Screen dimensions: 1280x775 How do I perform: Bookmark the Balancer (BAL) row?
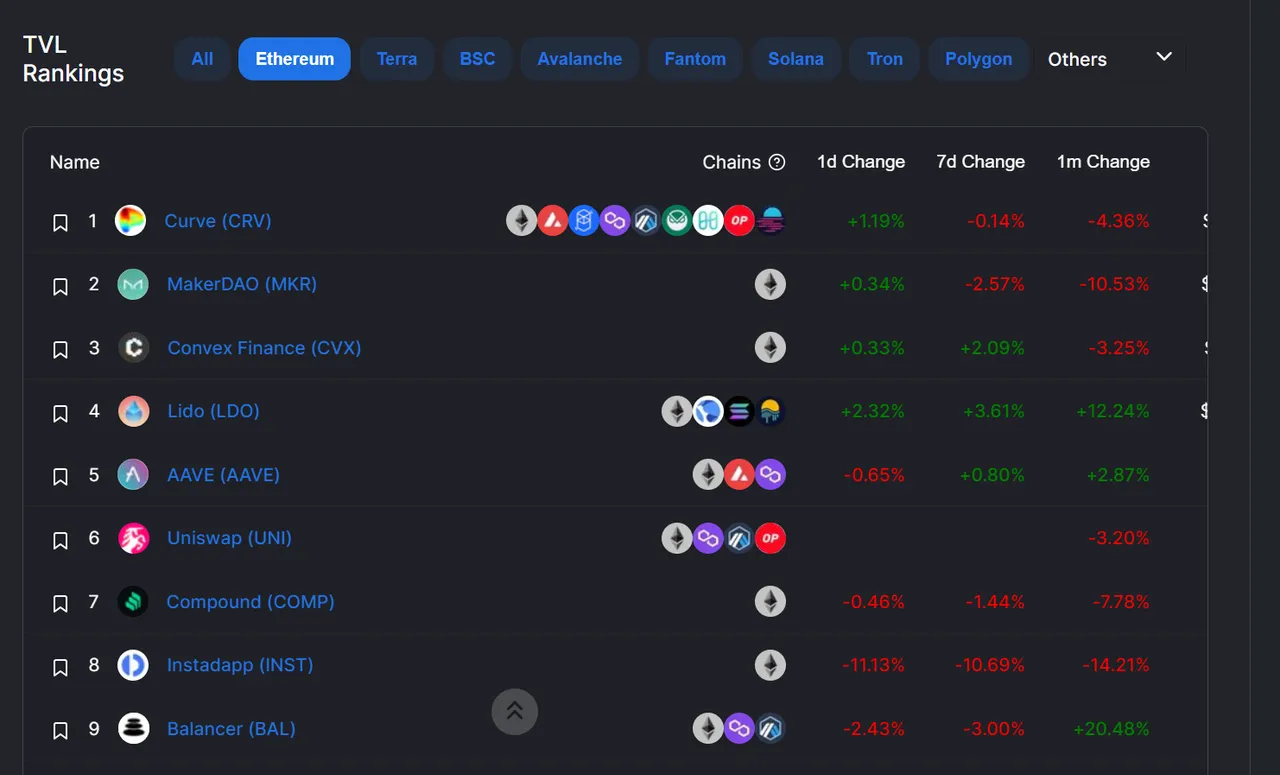click(x=60, y=730)
